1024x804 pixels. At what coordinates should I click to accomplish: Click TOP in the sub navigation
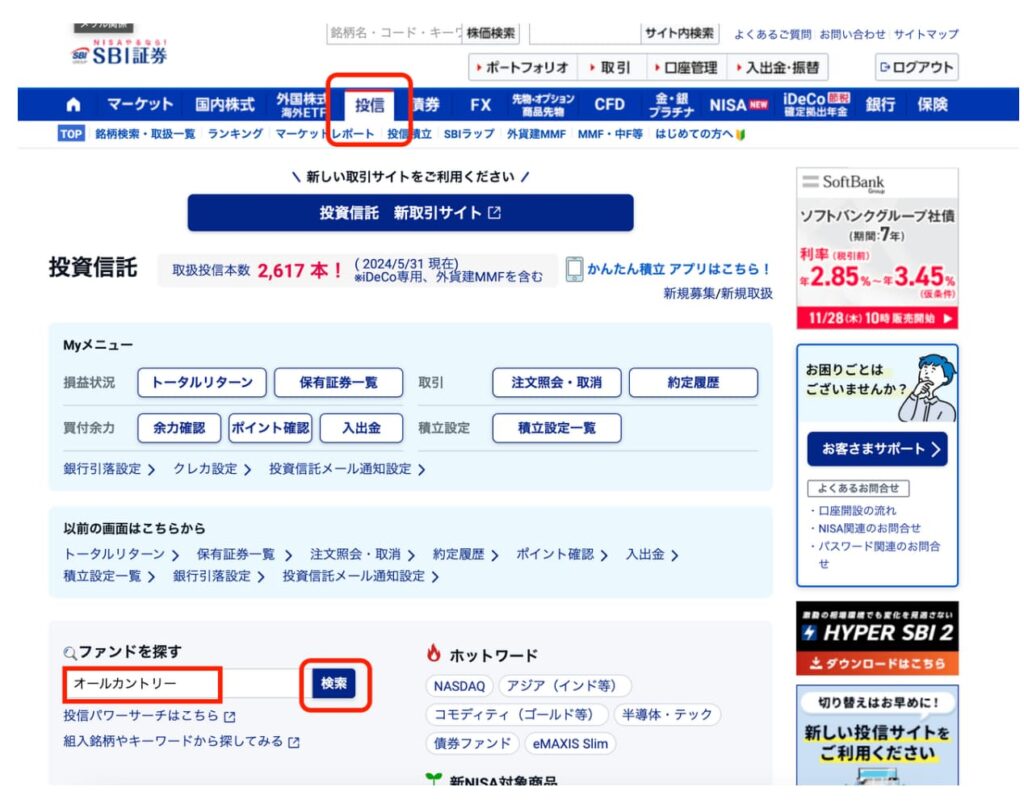point(71,134)
